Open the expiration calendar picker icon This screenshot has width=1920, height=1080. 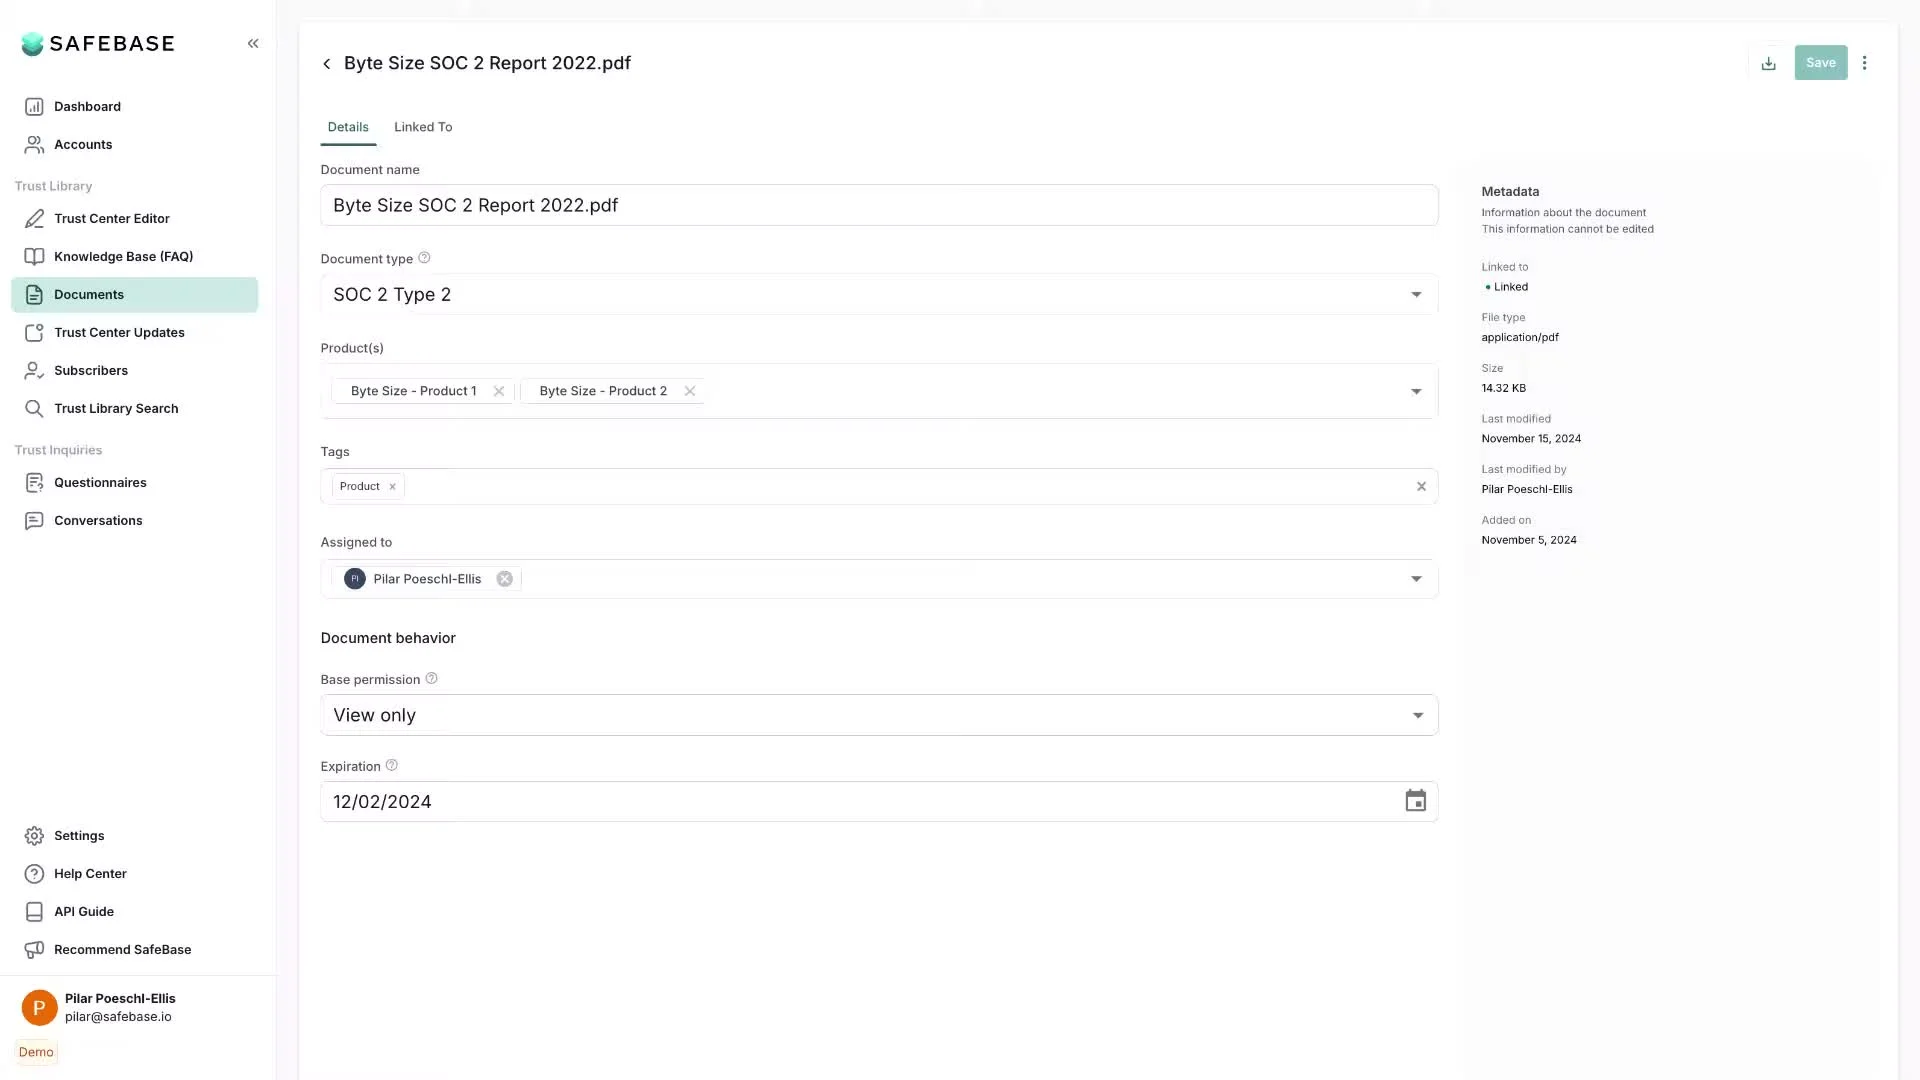1415,801
